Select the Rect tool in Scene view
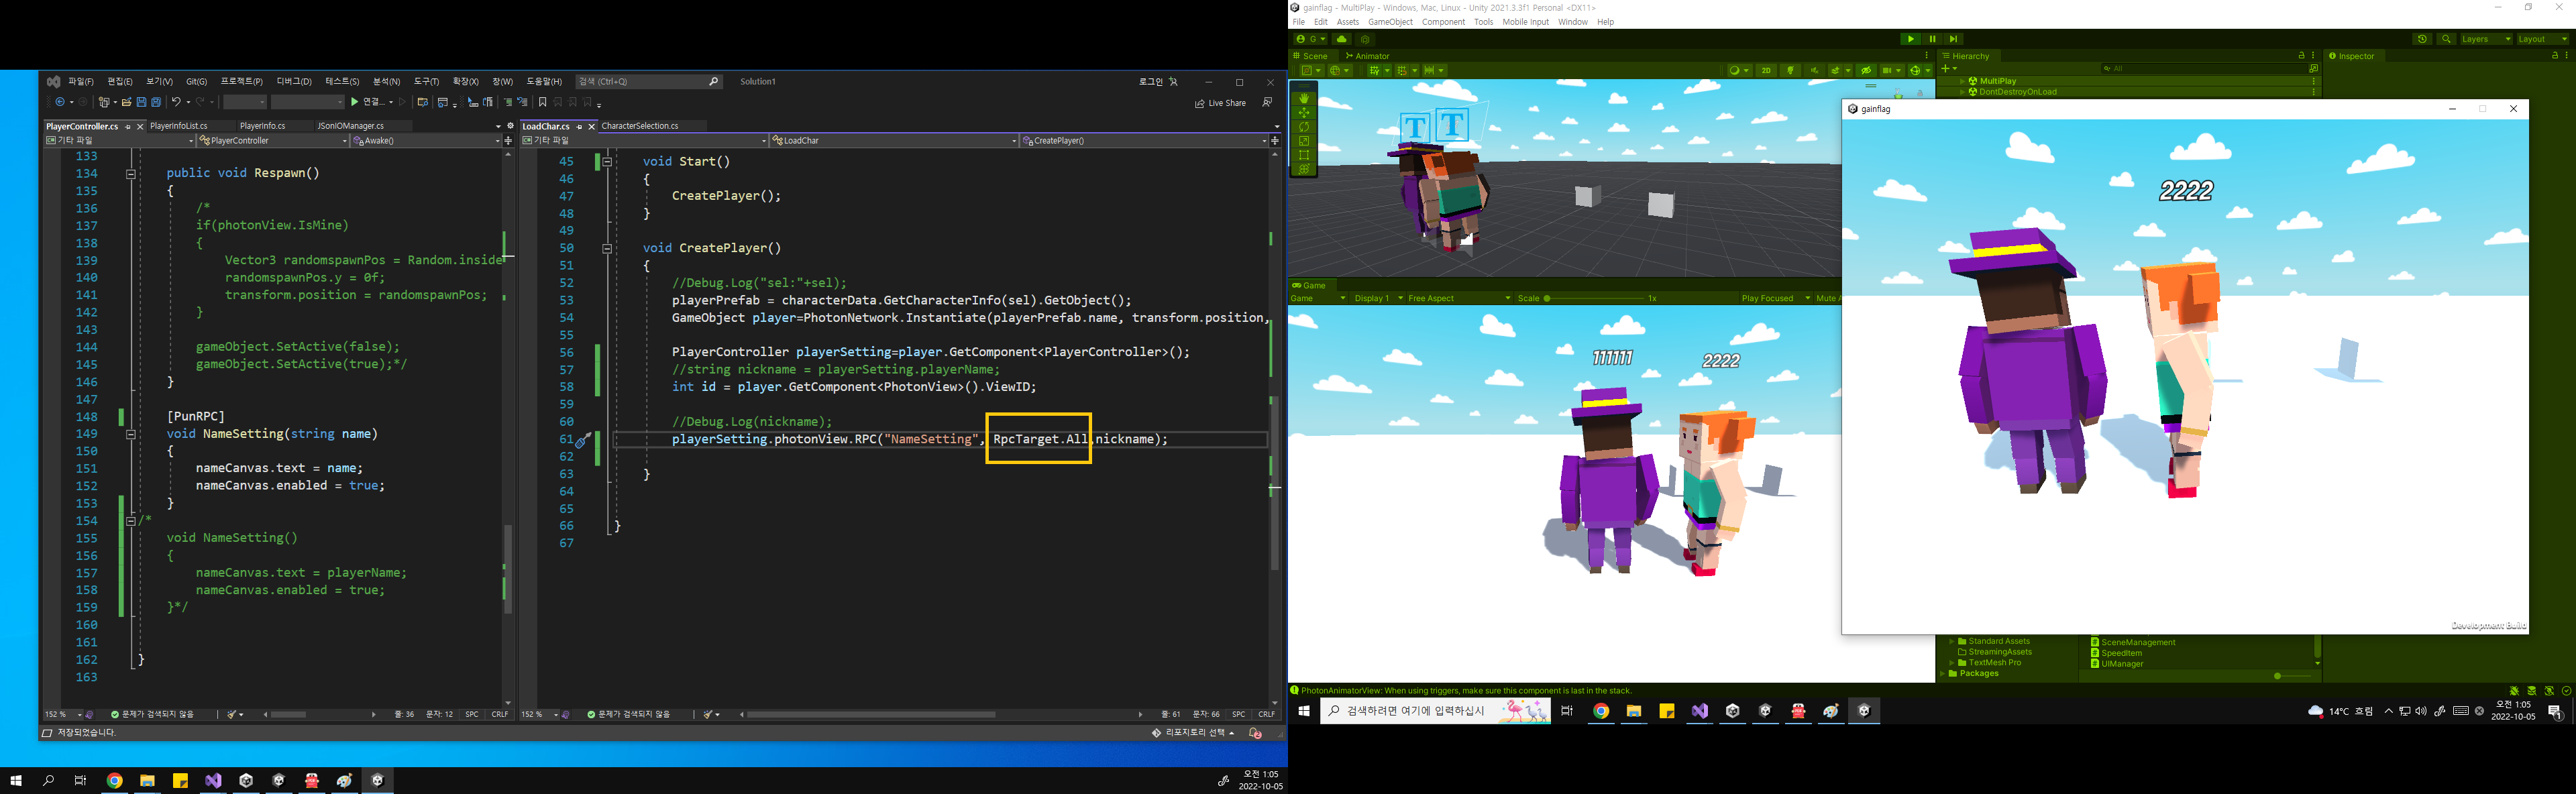2576x794 pixels. [x=1303, y=155]
